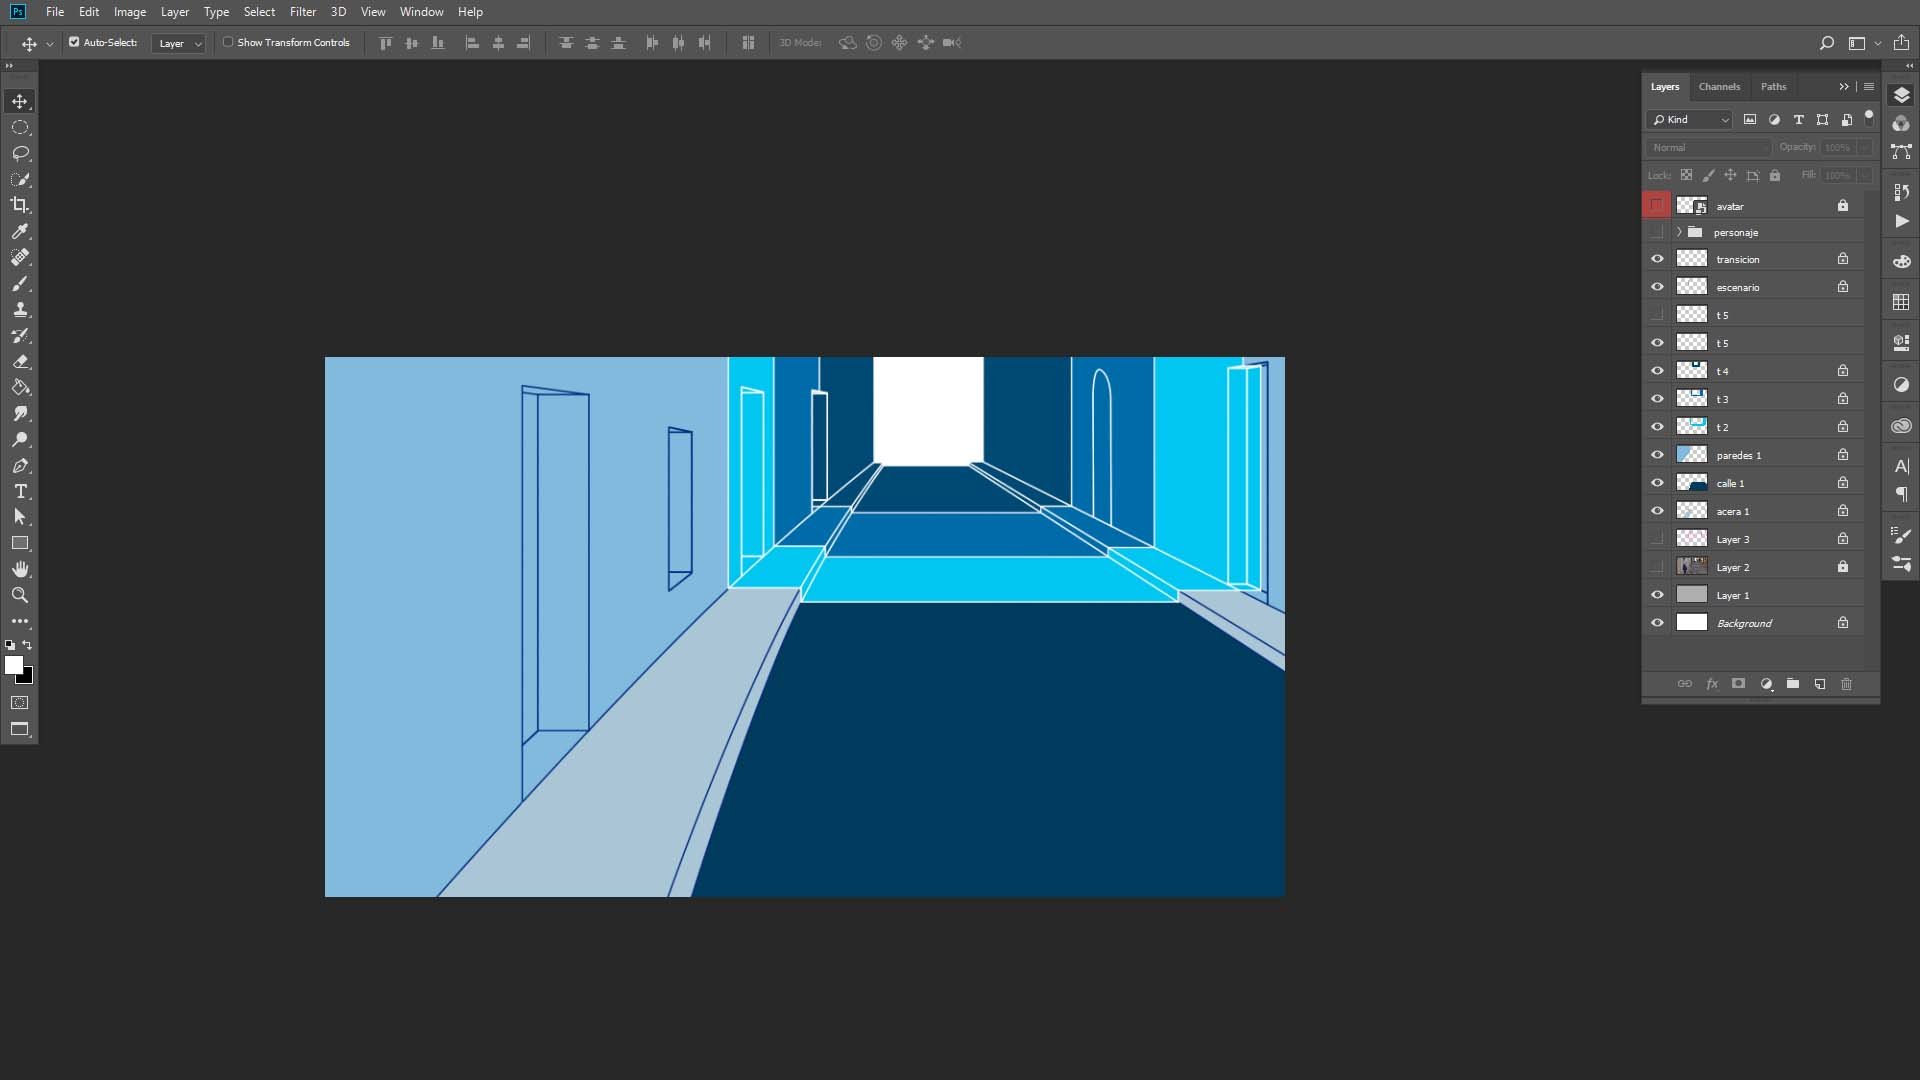Select the Crop tool
This screenshot has height=1080, width=1920.
(20, 205)
